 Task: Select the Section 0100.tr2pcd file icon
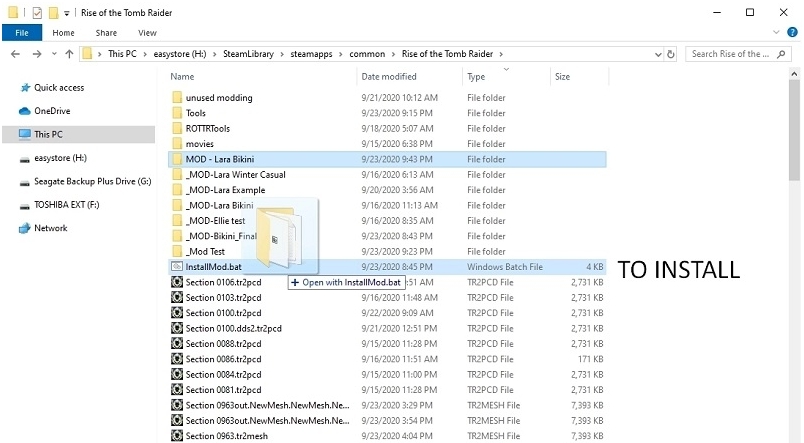tap(177, 313)
